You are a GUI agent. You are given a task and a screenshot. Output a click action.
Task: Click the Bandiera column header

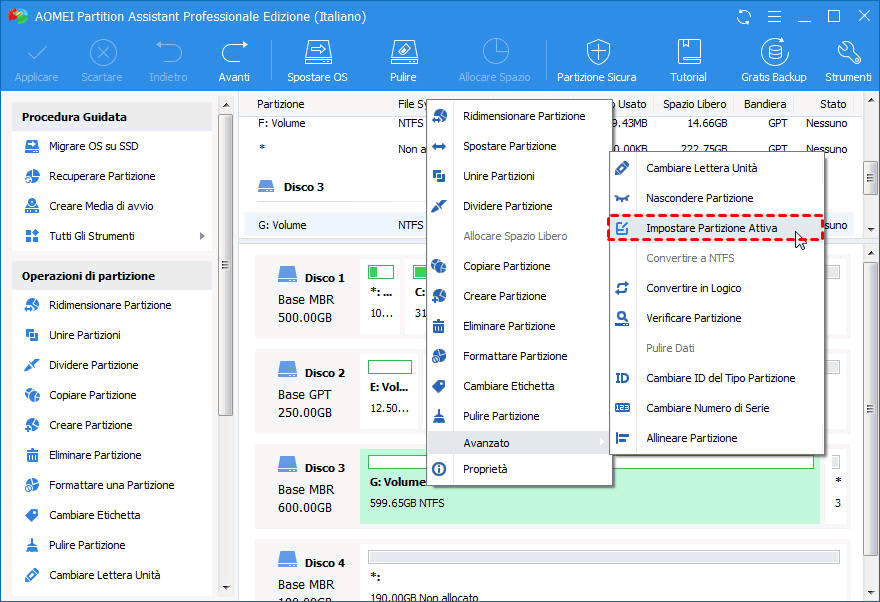pyautogui.click(x=764, y=104)
